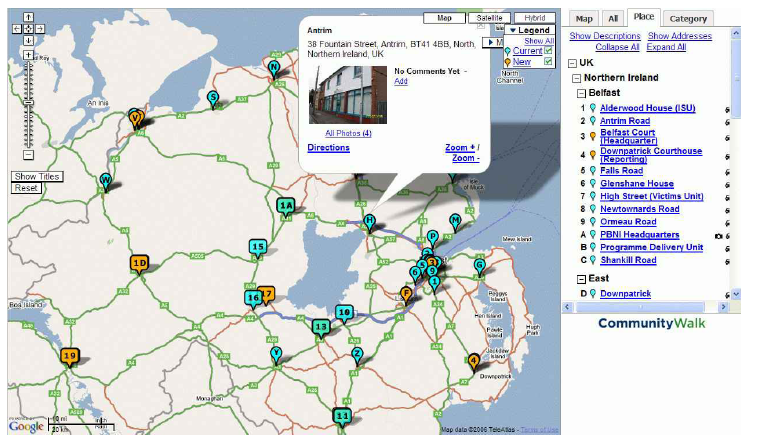Click the teal marker labeled 1A
The width and height of the screenshot is (760, 445).
[x=286, y=206]
